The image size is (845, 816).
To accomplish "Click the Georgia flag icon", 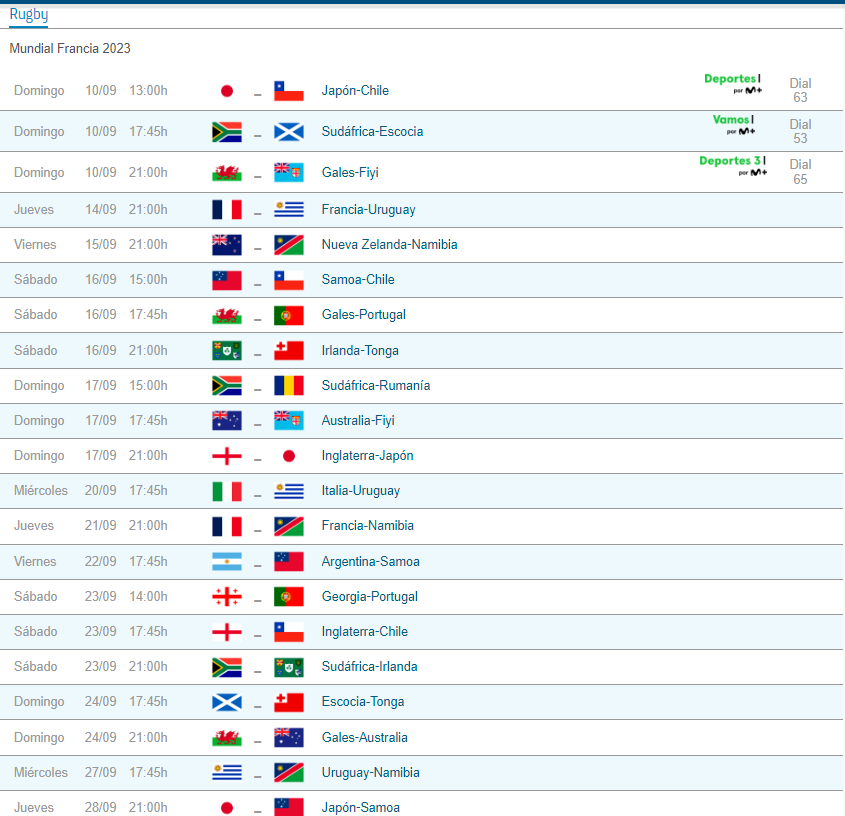I will tap(227, 597).
